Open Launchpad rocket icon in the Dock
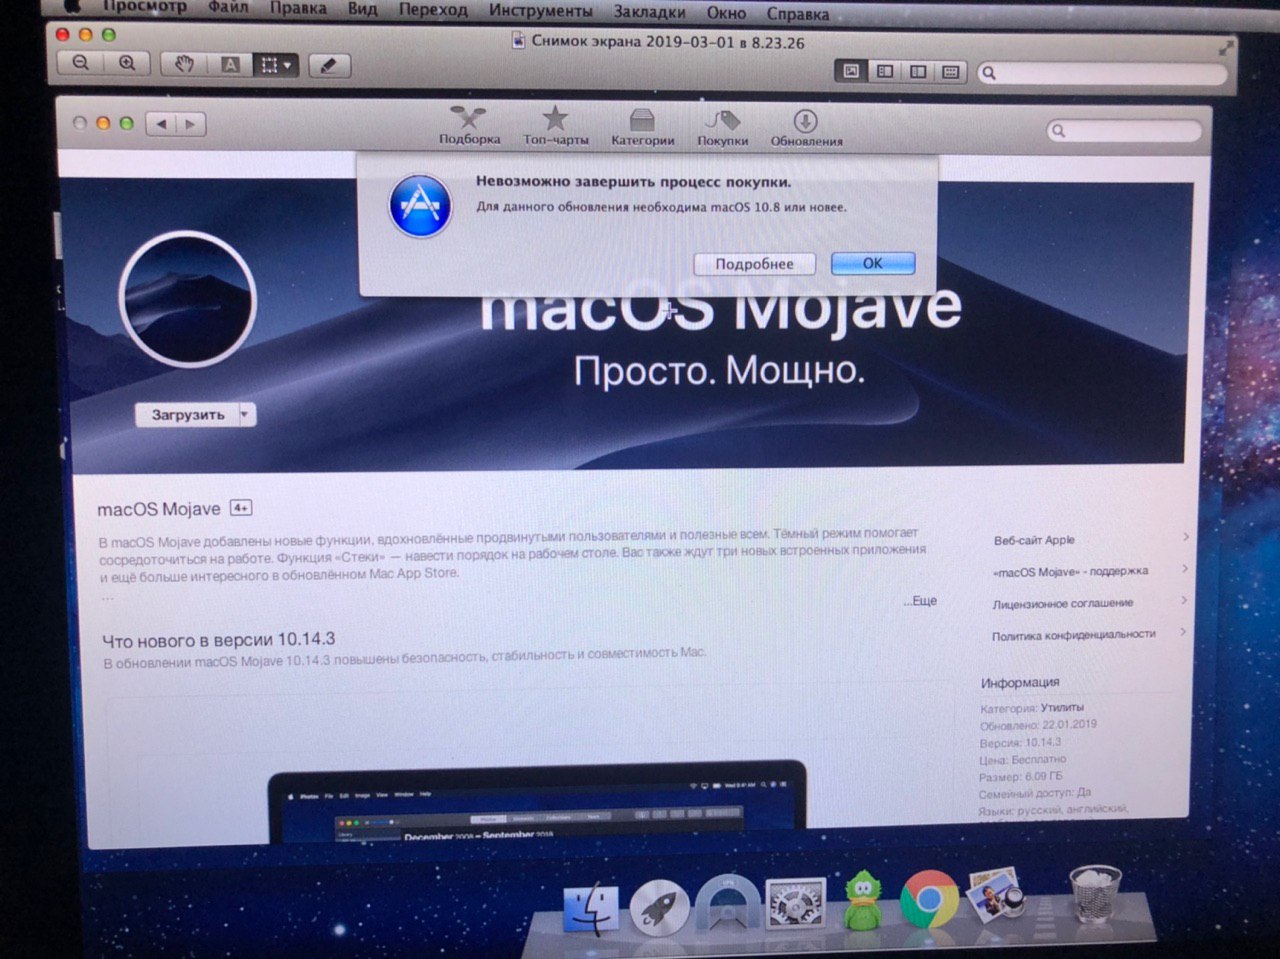 (659, 908)
